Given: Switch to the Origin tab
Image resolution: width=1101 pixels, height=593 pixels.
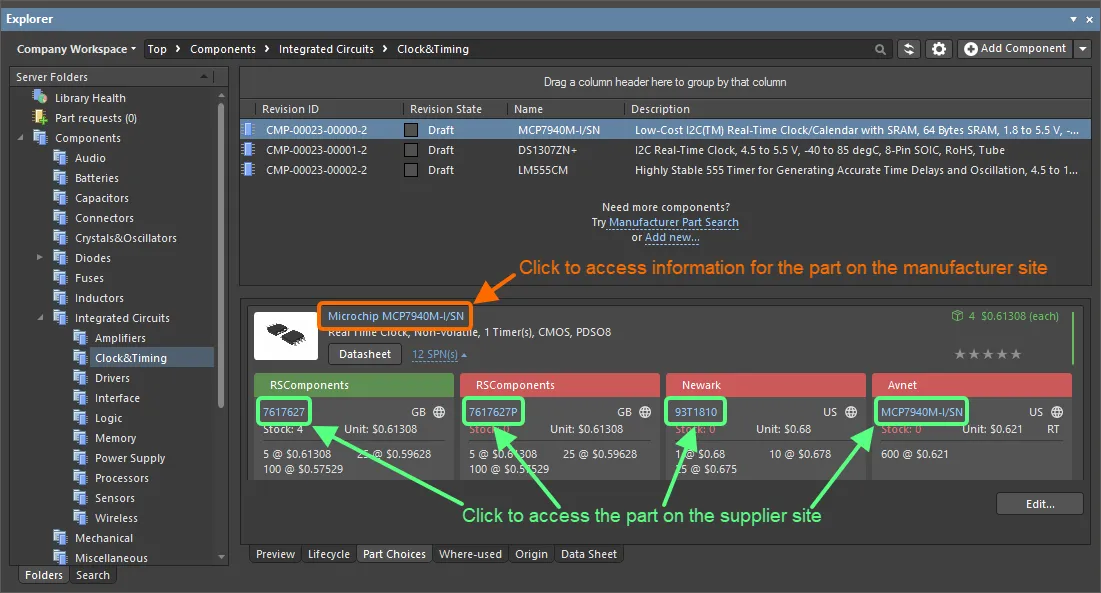Looking at the screenshot, I should 532,554.
